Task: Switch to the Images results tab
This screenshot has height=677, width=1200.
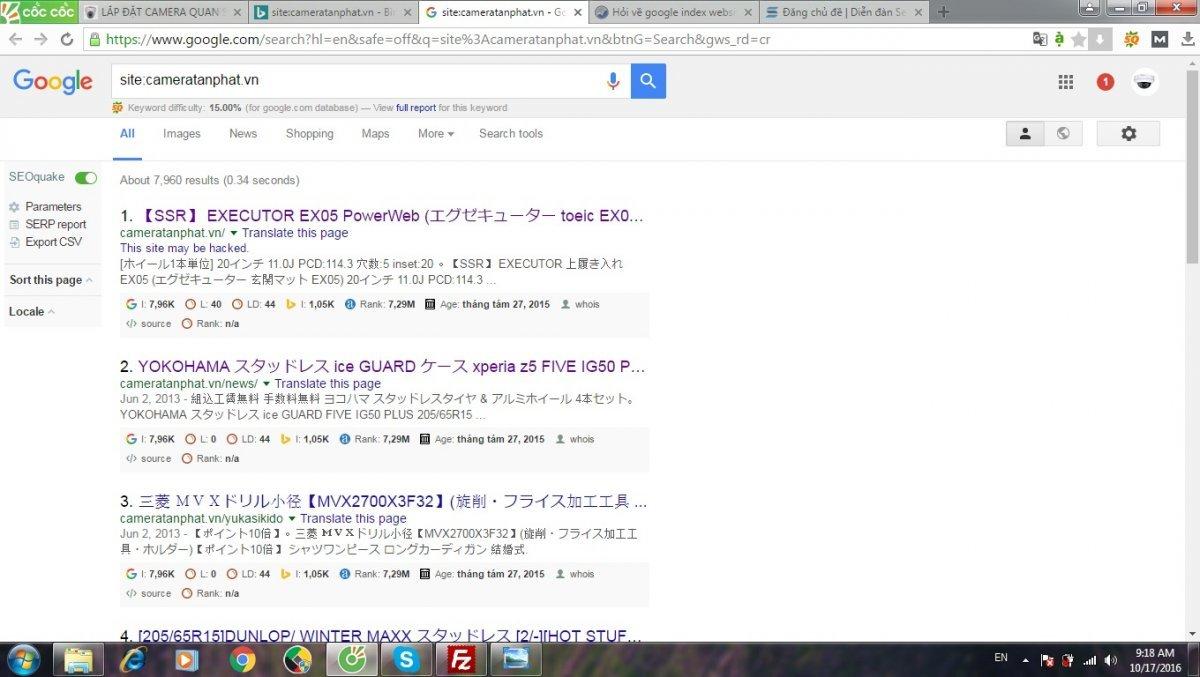Action: click(182, 134)
